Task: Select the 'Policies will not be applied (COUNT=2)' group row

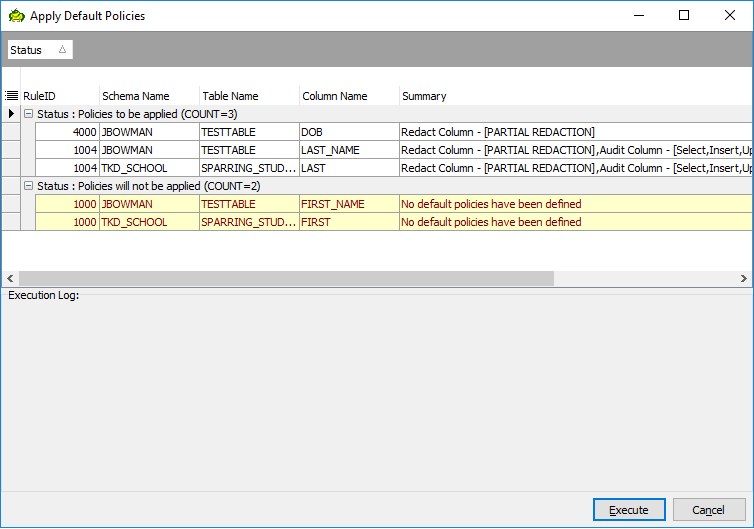Action: (x=386, y=186)
